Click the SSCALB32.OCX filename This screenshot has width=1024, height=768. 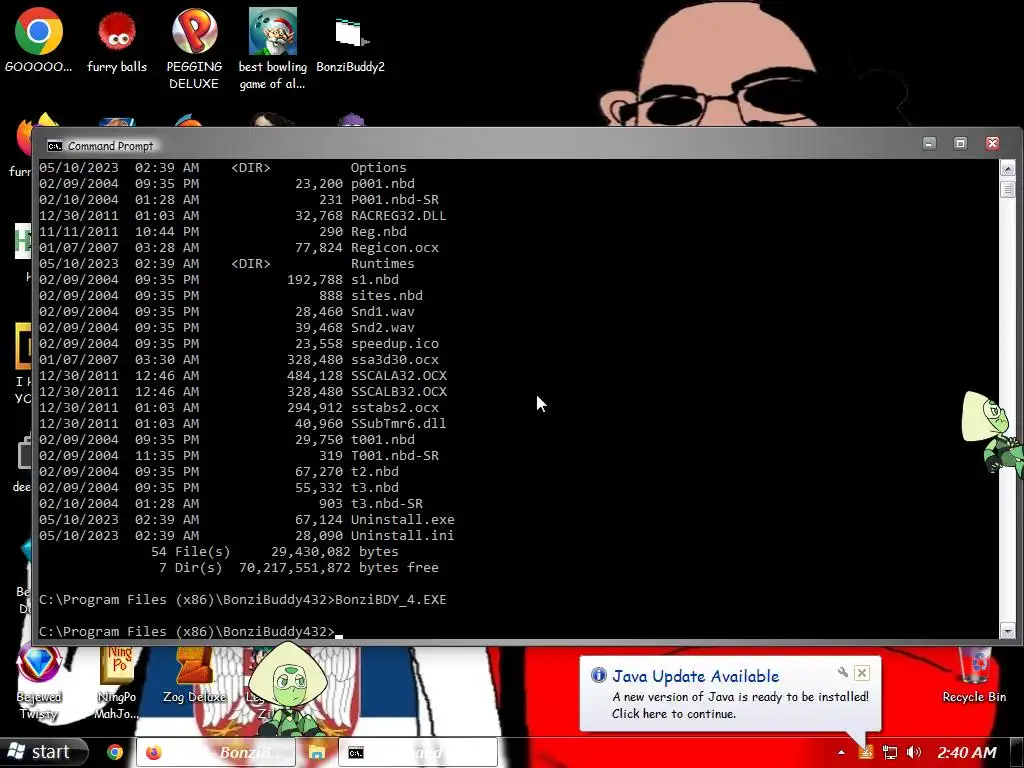398,392
